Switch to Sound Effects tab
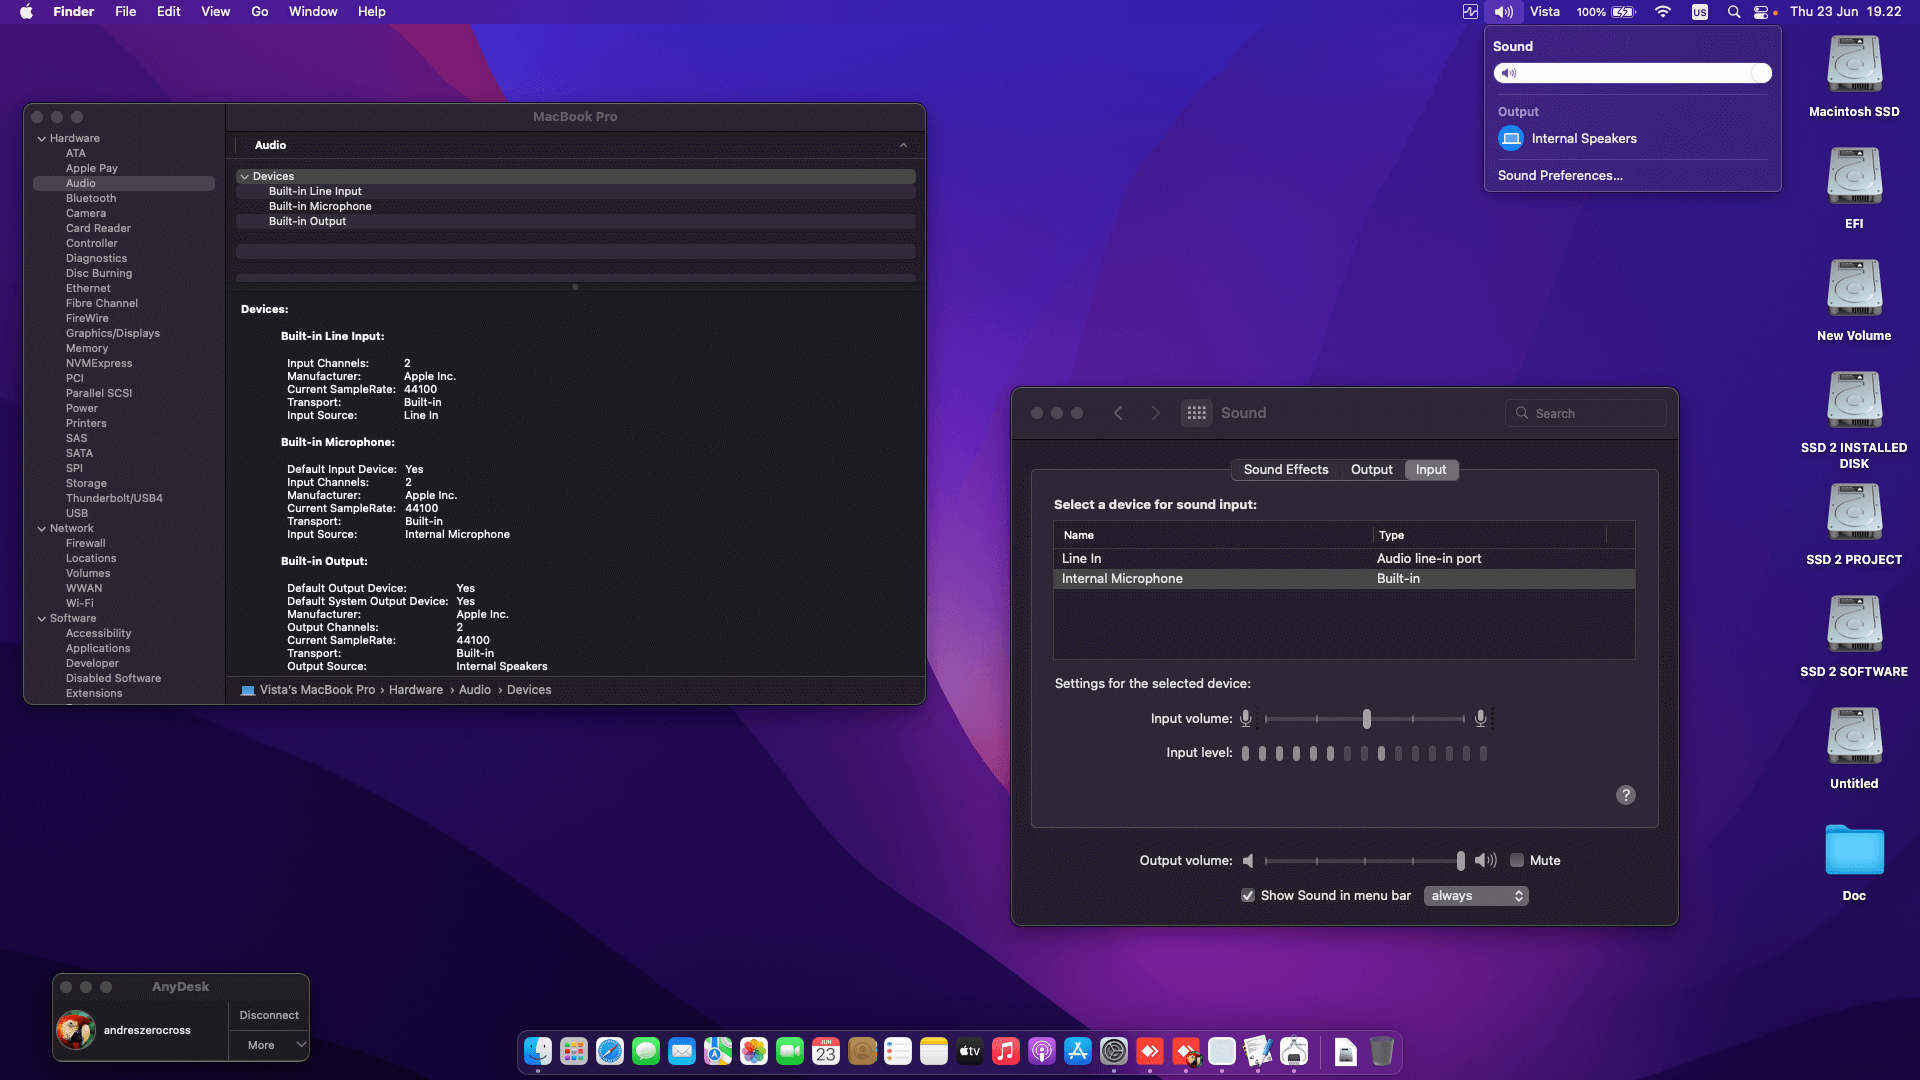1920x1080 pixels. (x=1286, y=469)
